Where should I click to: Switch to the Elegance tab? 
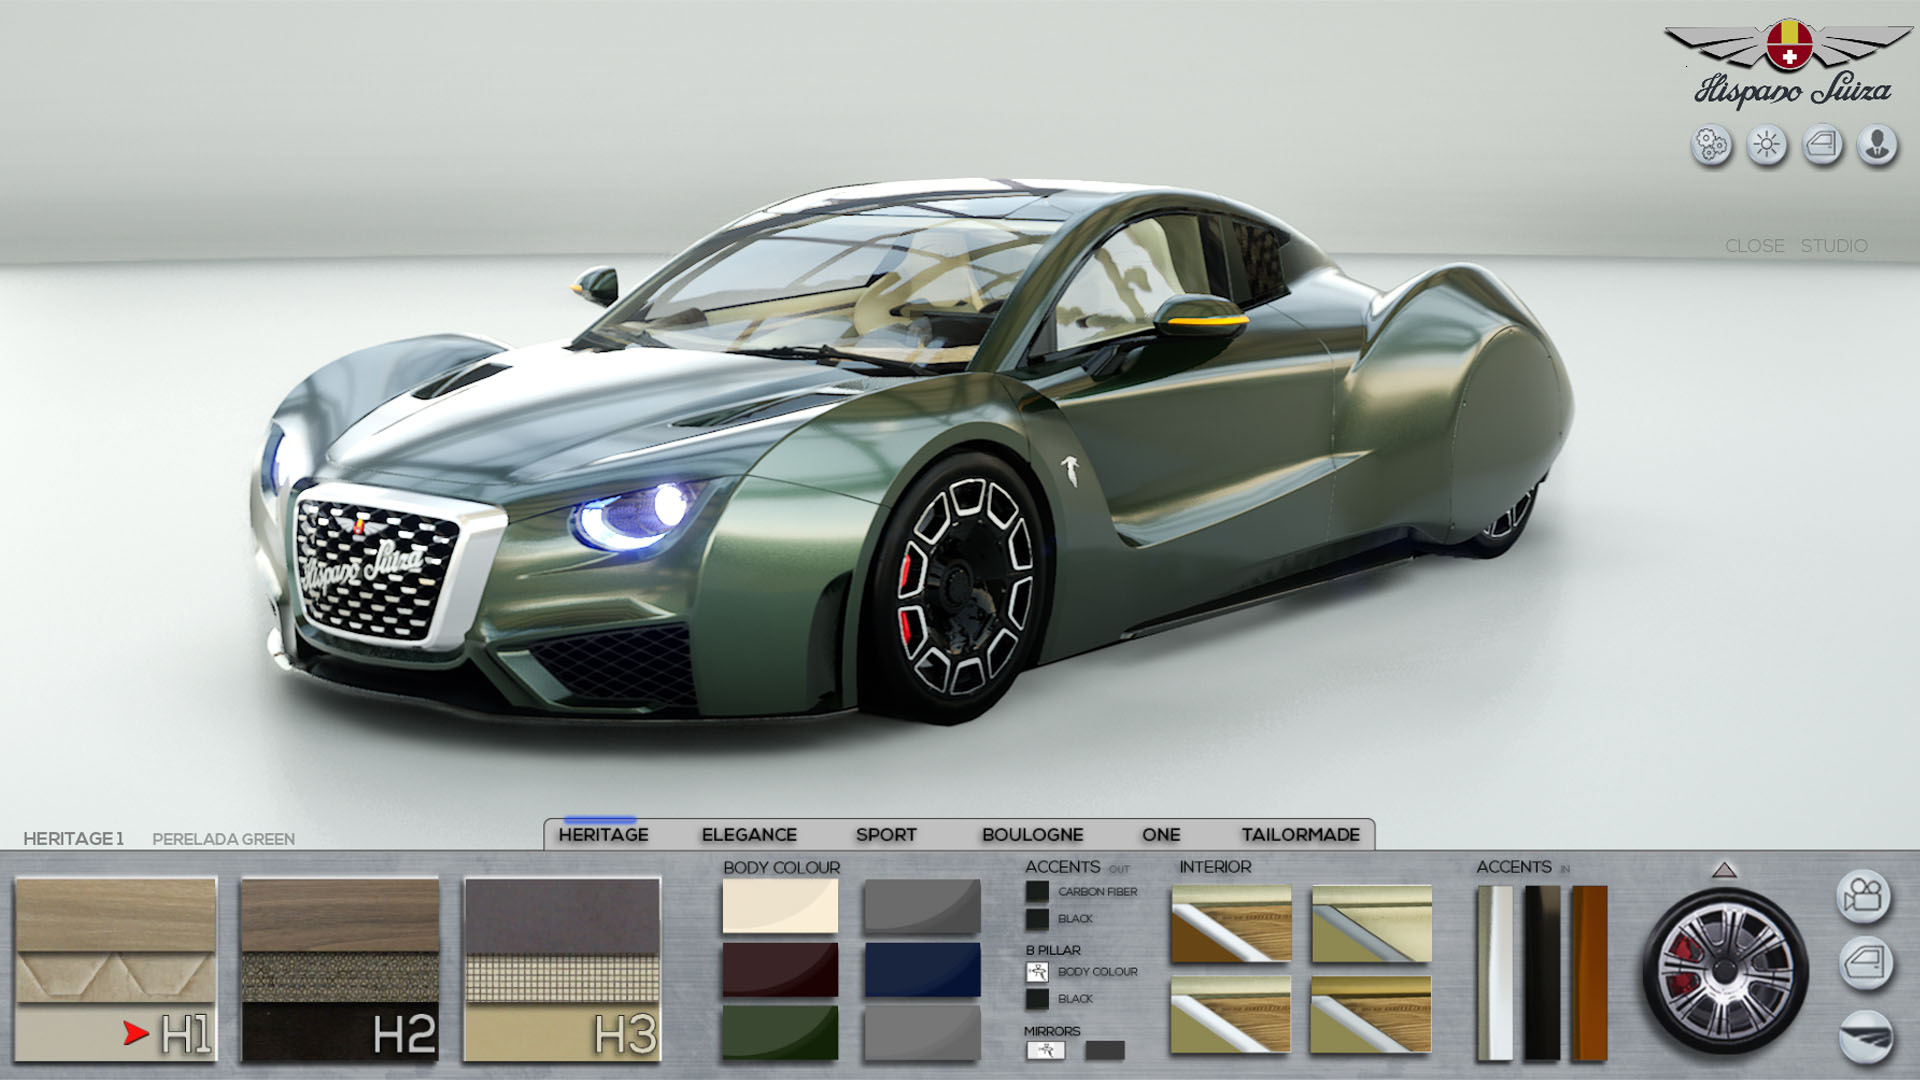pyautogui.click(x=749, y=835)
